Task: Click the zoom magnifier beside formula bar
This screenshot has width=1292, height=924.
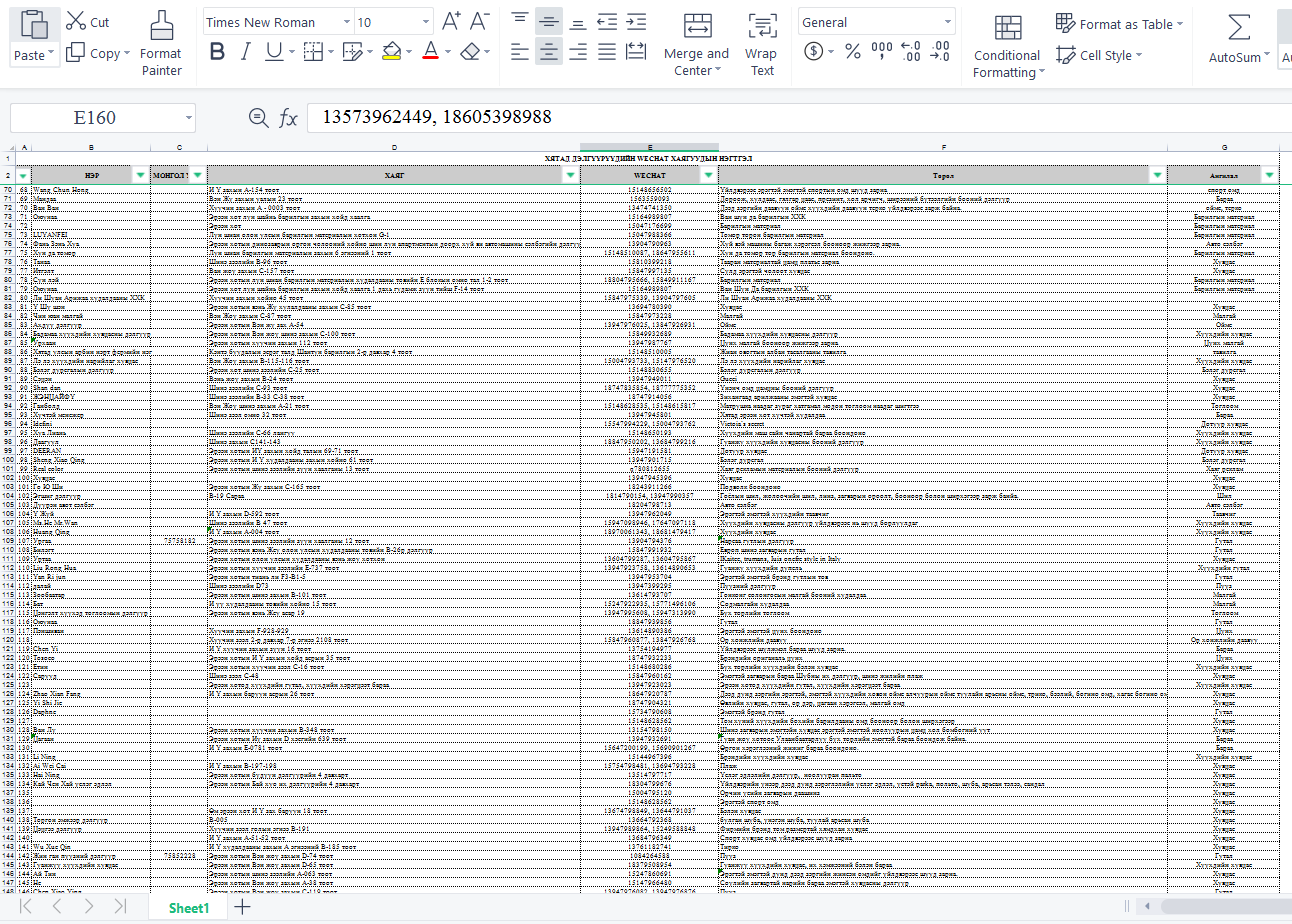Action: coord(258,118)
